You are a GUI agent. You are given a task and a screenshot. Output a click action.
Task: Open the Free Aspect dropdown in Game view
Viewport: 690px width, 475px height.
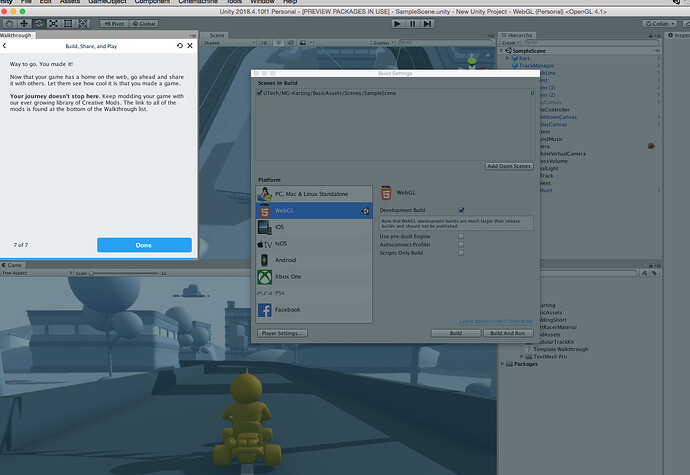[37, 273]
